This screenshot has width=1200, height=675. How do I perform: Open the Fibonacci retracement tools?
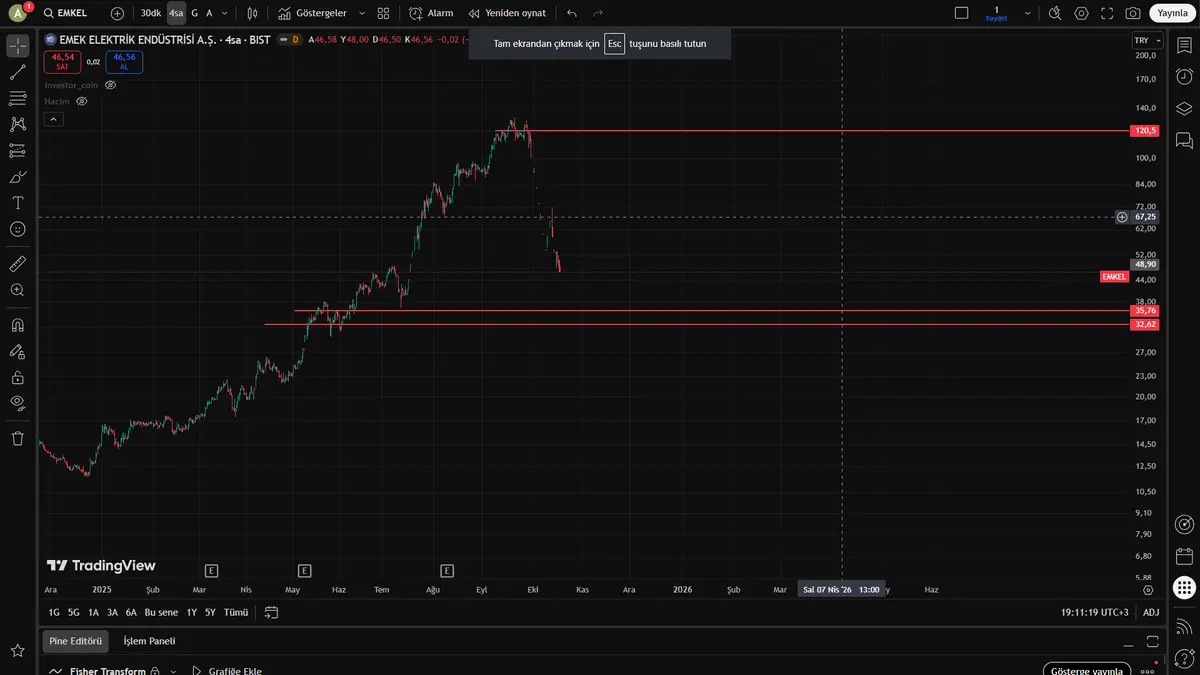pyautogui.click(x=18, y=98)
